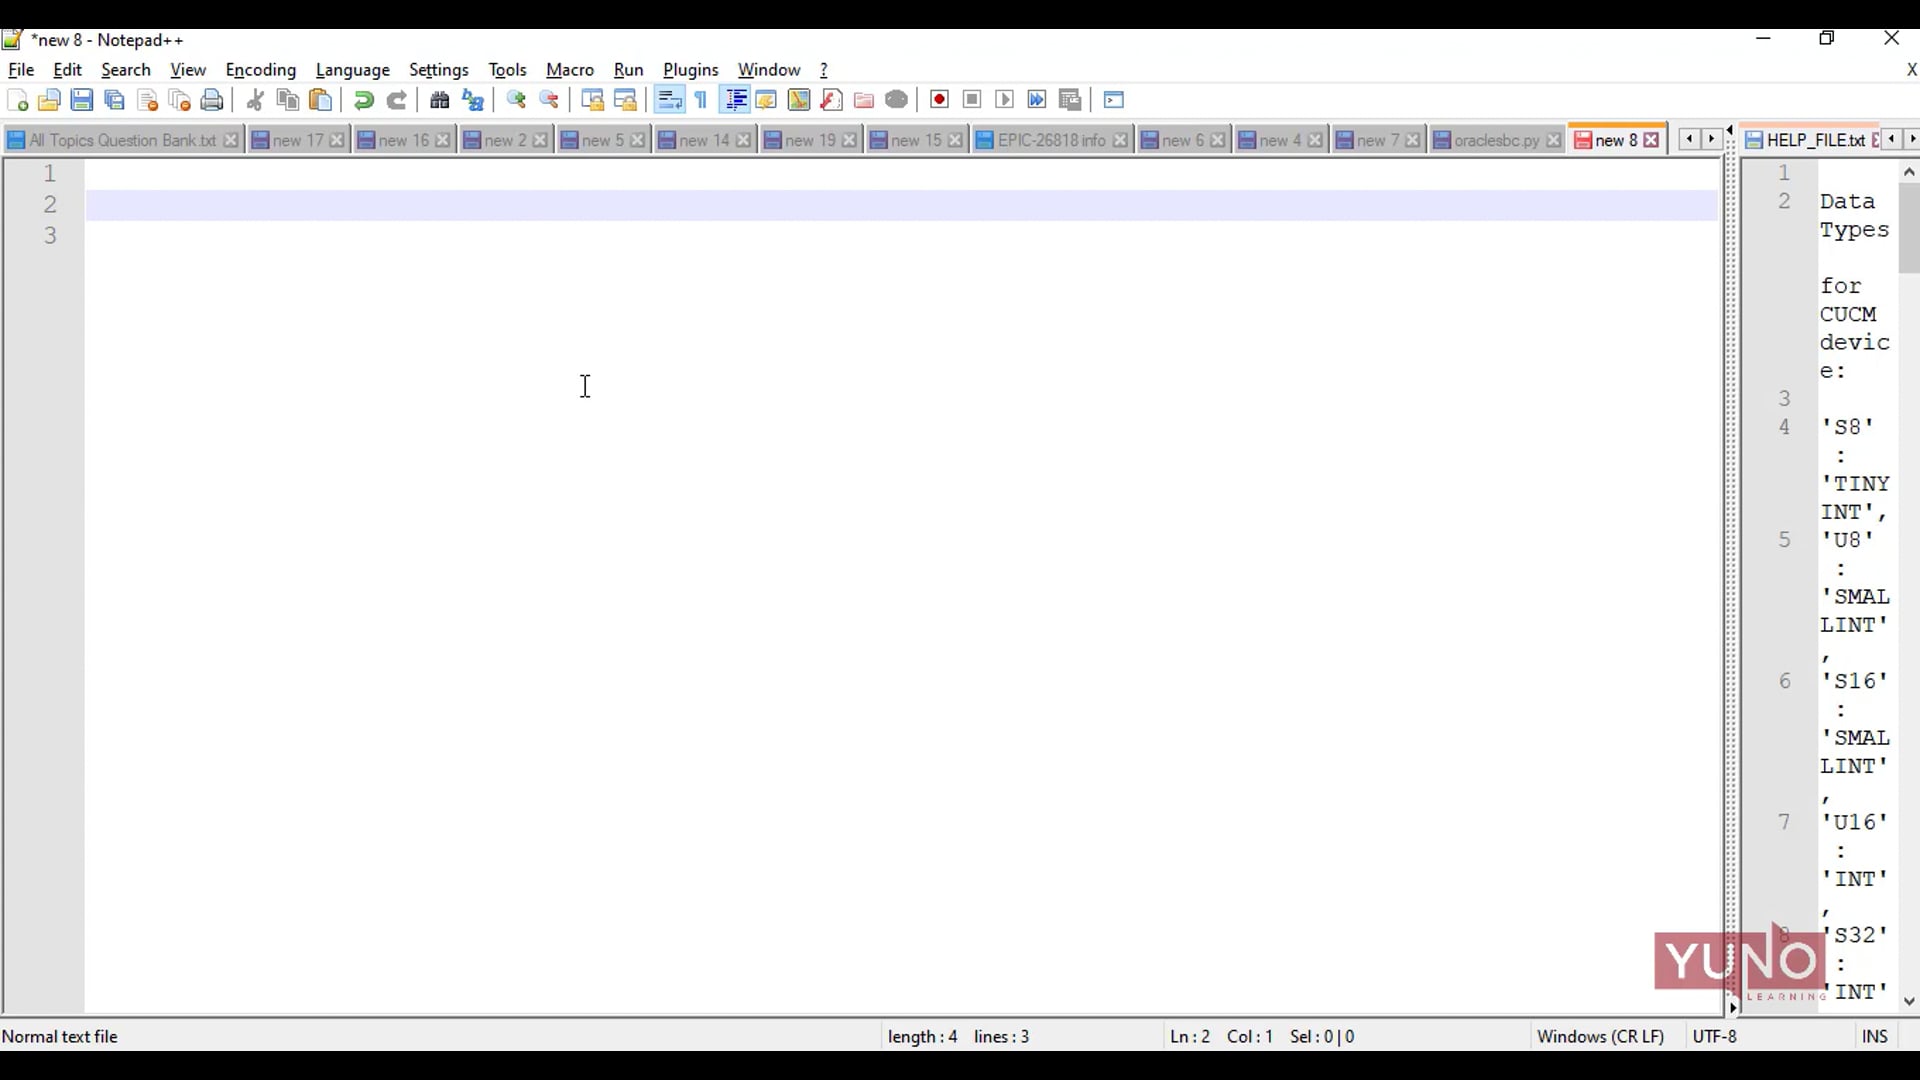
Task: Toggle Show Indent Guide button
Action: point(735,100)
